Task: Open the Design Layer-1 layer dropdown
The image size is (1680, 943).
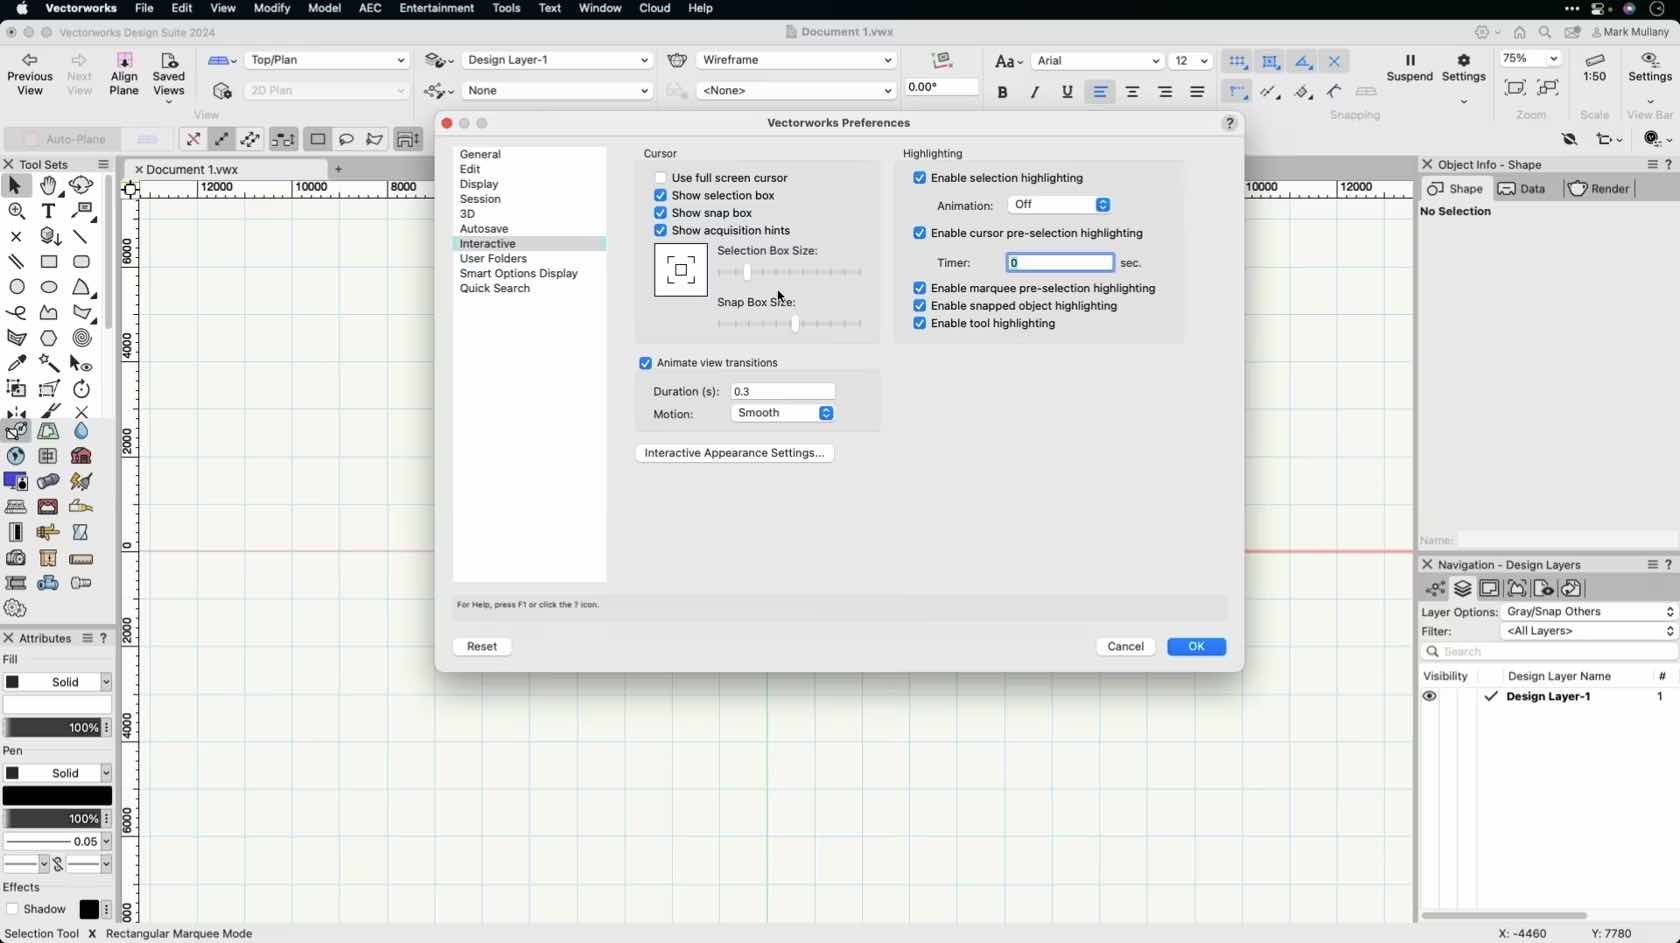Action: coord(557,60)
